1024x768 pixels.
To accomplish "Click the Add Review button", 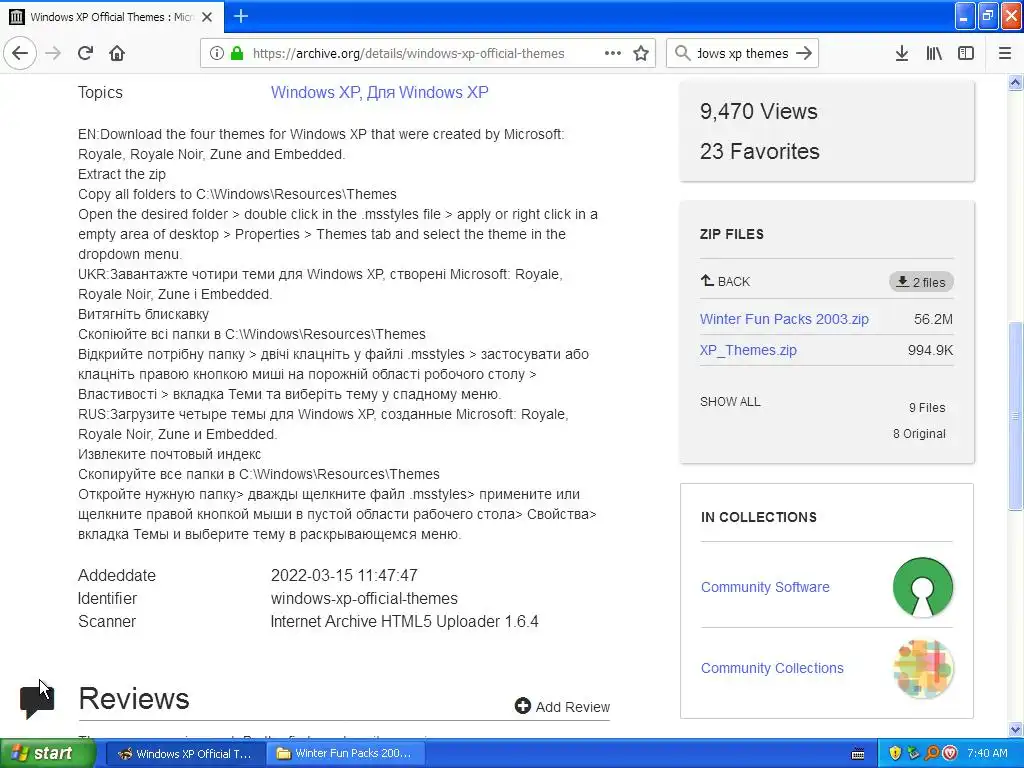I will pyautogui.click(x=562, y=707).
